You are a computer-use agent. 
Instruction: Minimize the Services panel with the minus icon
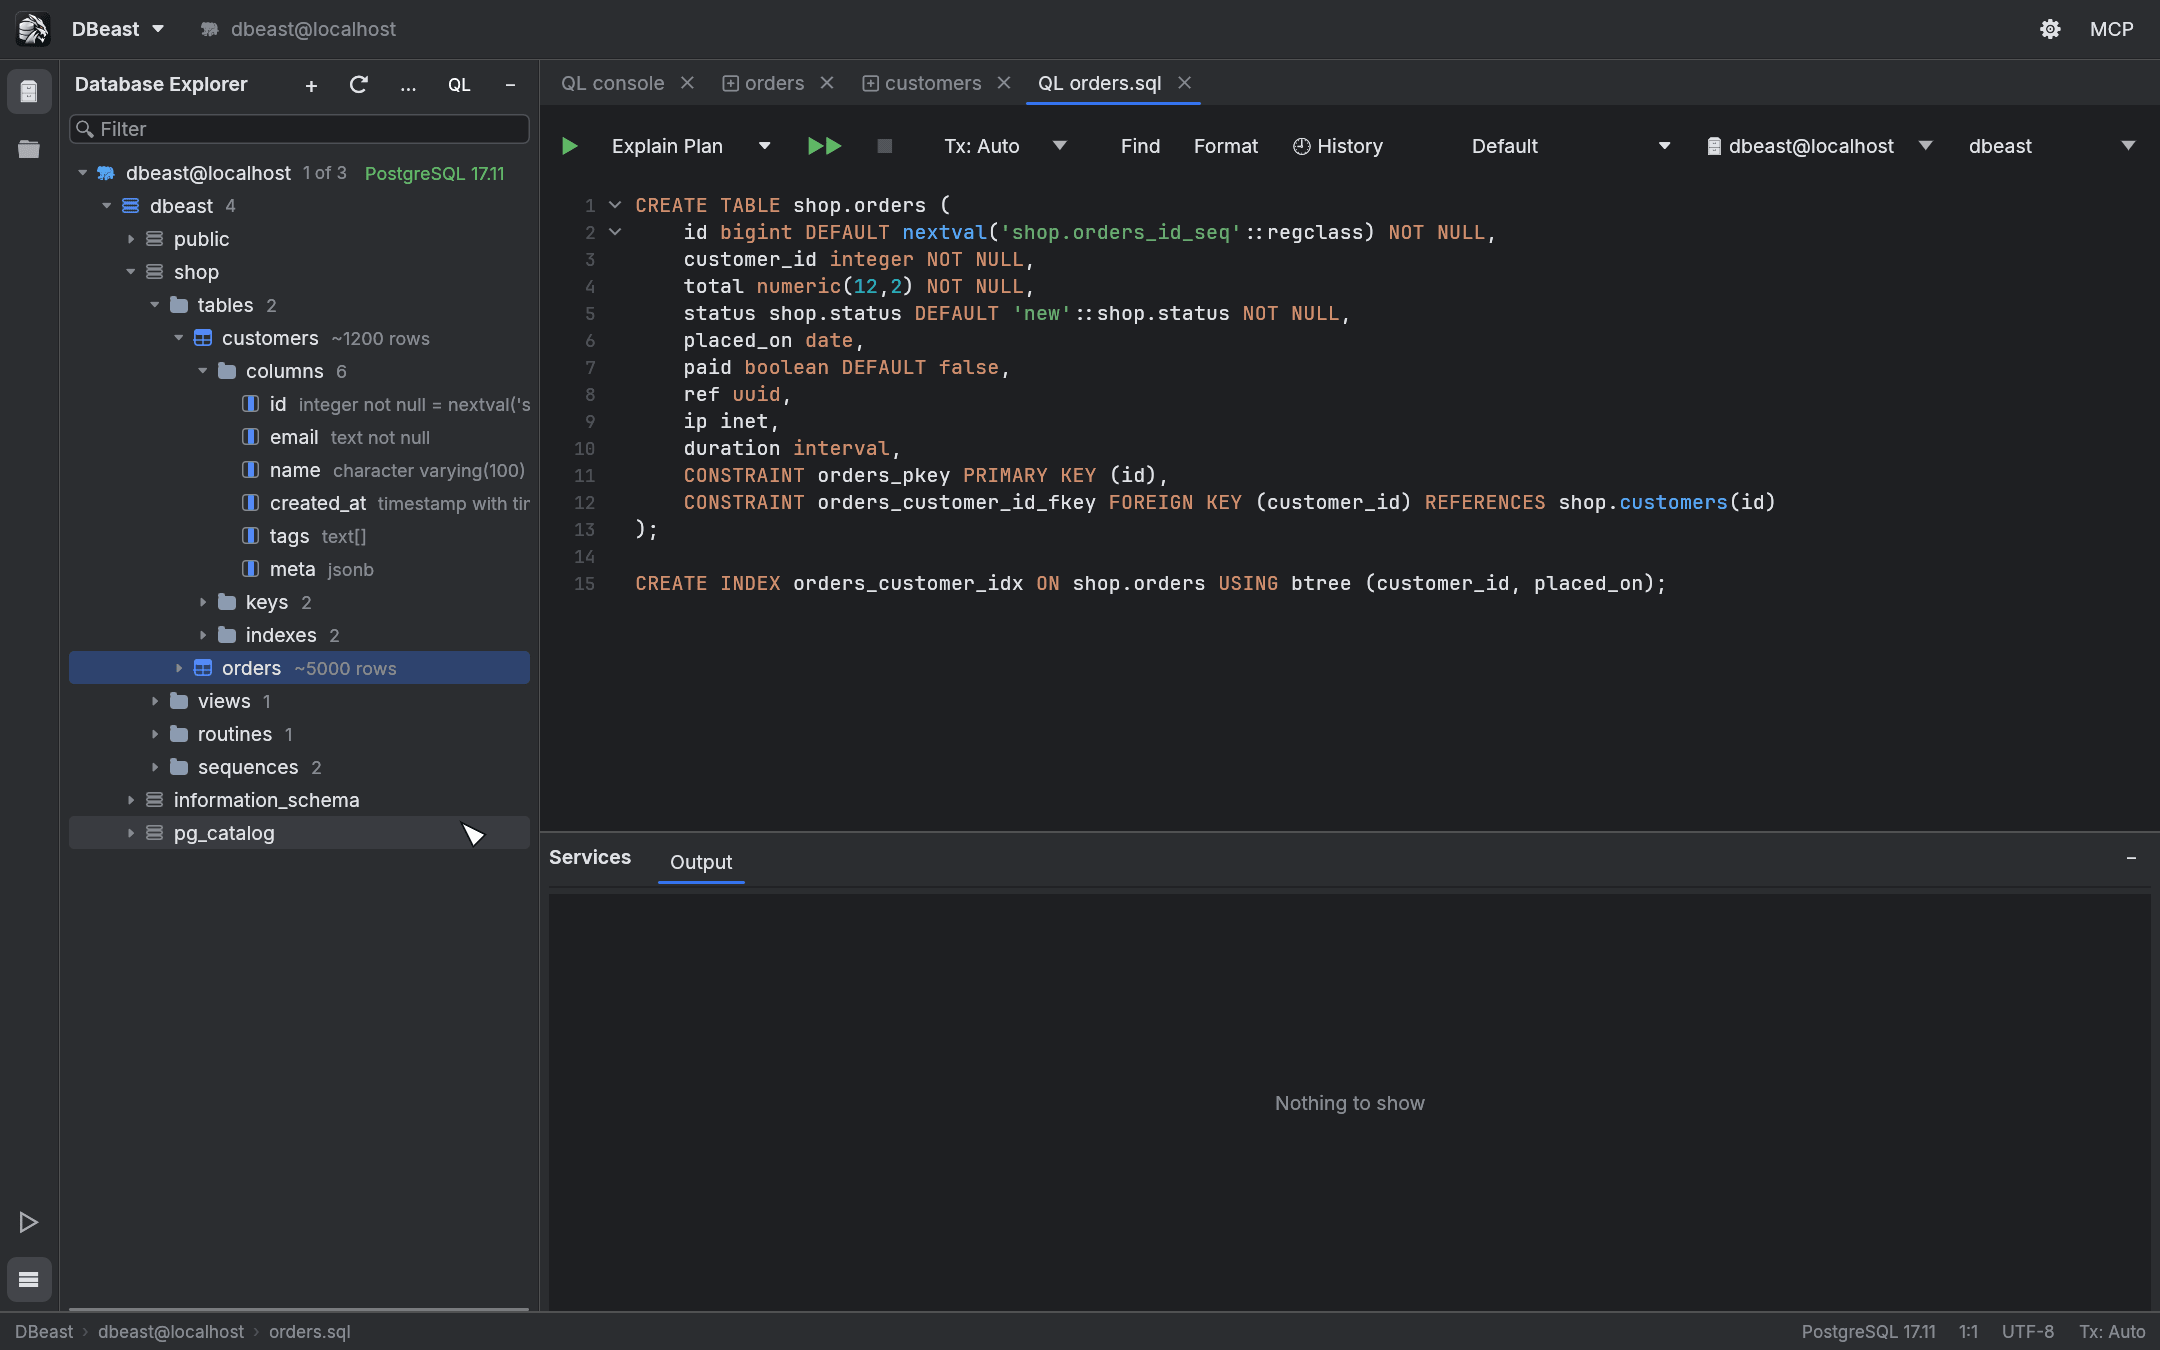(x=2131, y=858)
